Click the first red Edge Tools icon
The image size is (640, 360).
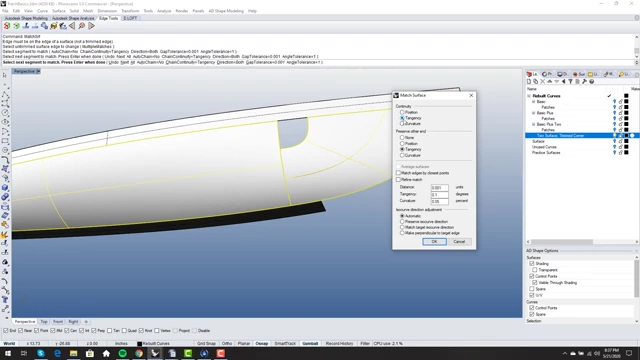tap(7, 26)
